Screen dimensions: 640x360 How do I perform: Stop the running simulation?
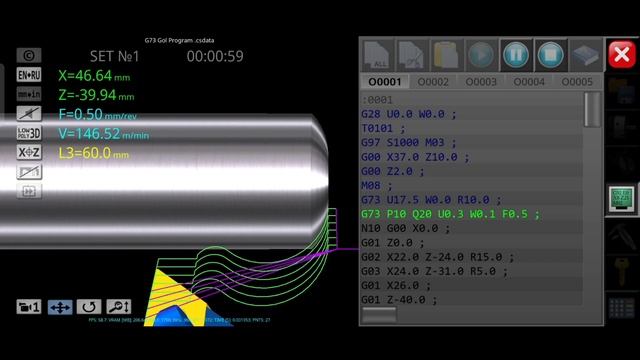click(550, 55)
